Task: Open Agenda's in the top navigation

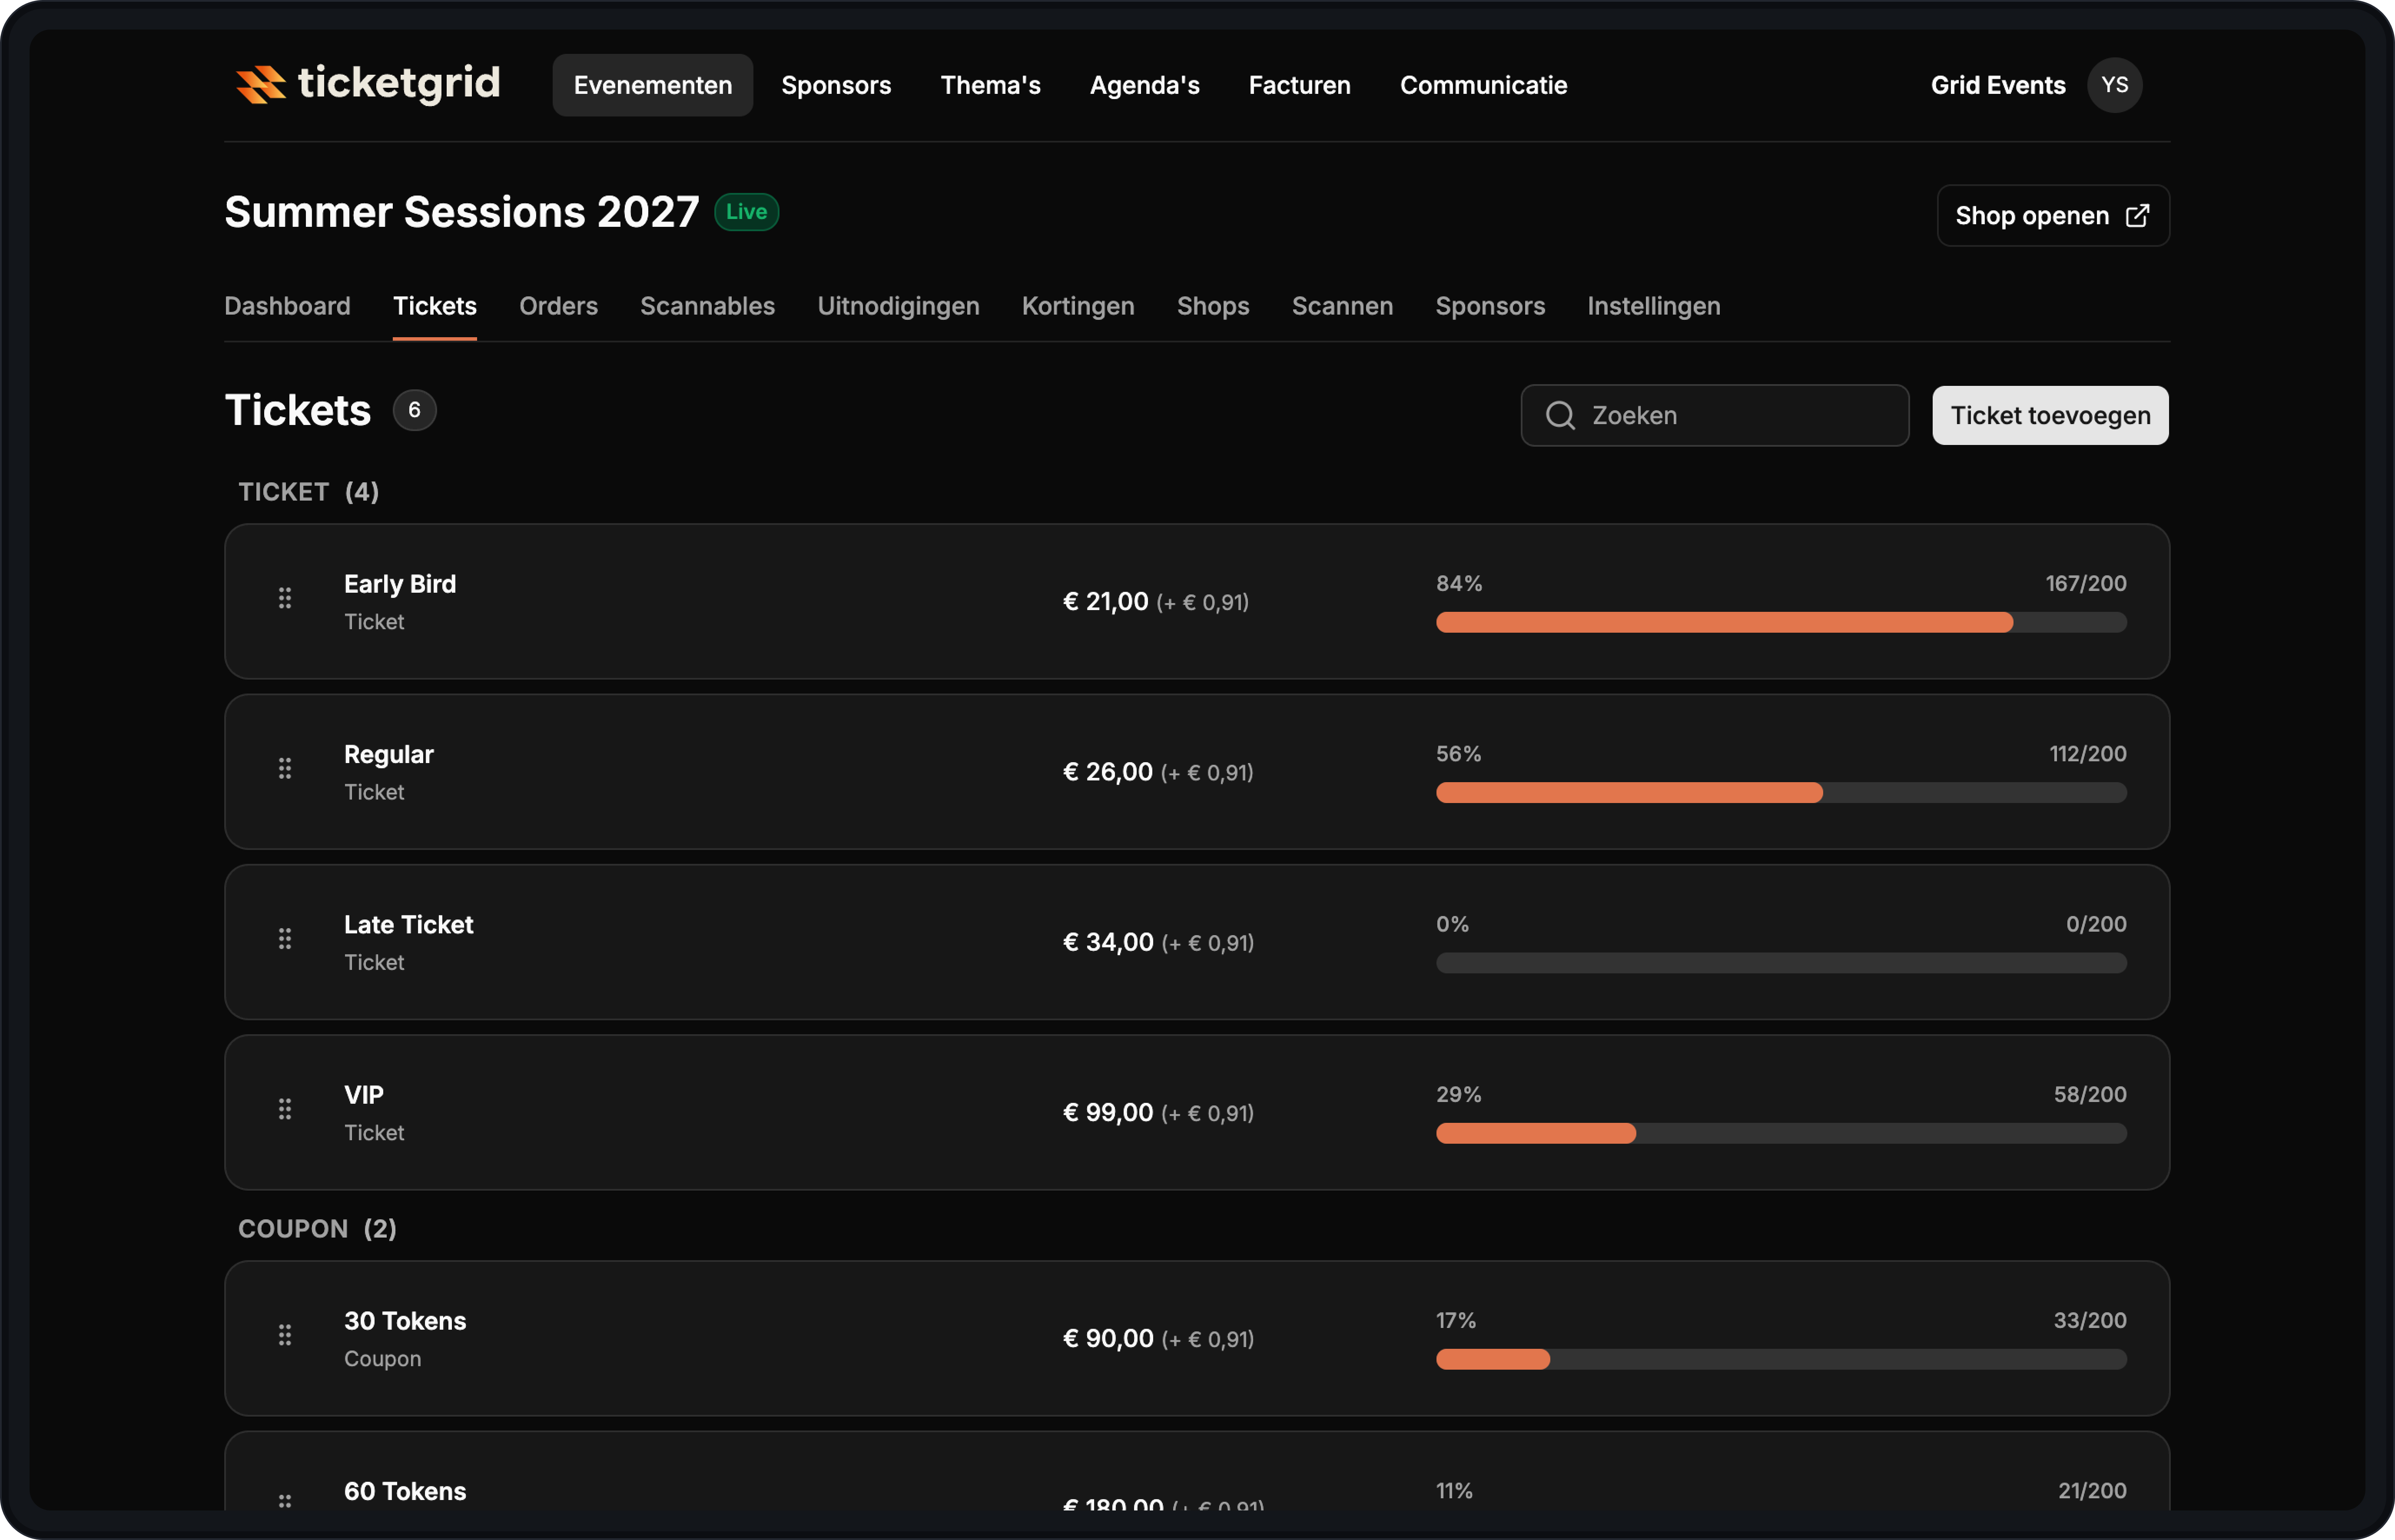Action: 1145,85
